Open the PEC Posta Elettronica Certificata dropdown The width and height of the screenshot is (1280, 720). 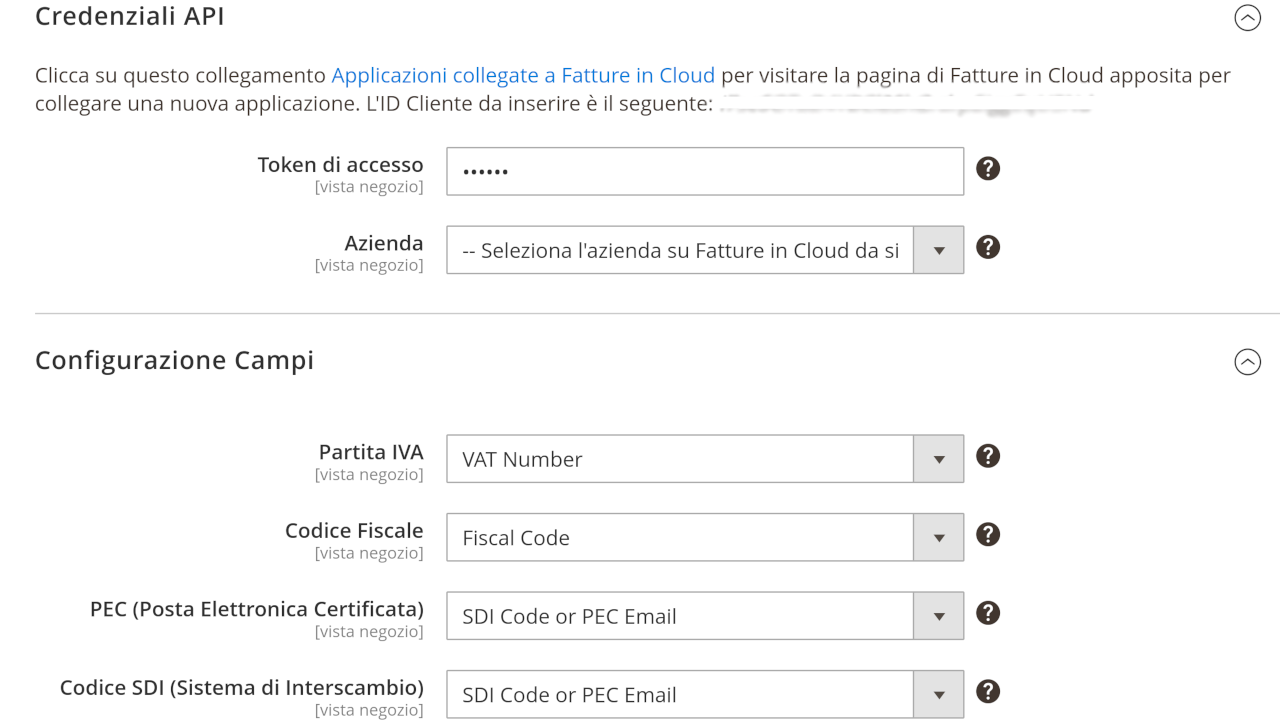click(705, 616)
